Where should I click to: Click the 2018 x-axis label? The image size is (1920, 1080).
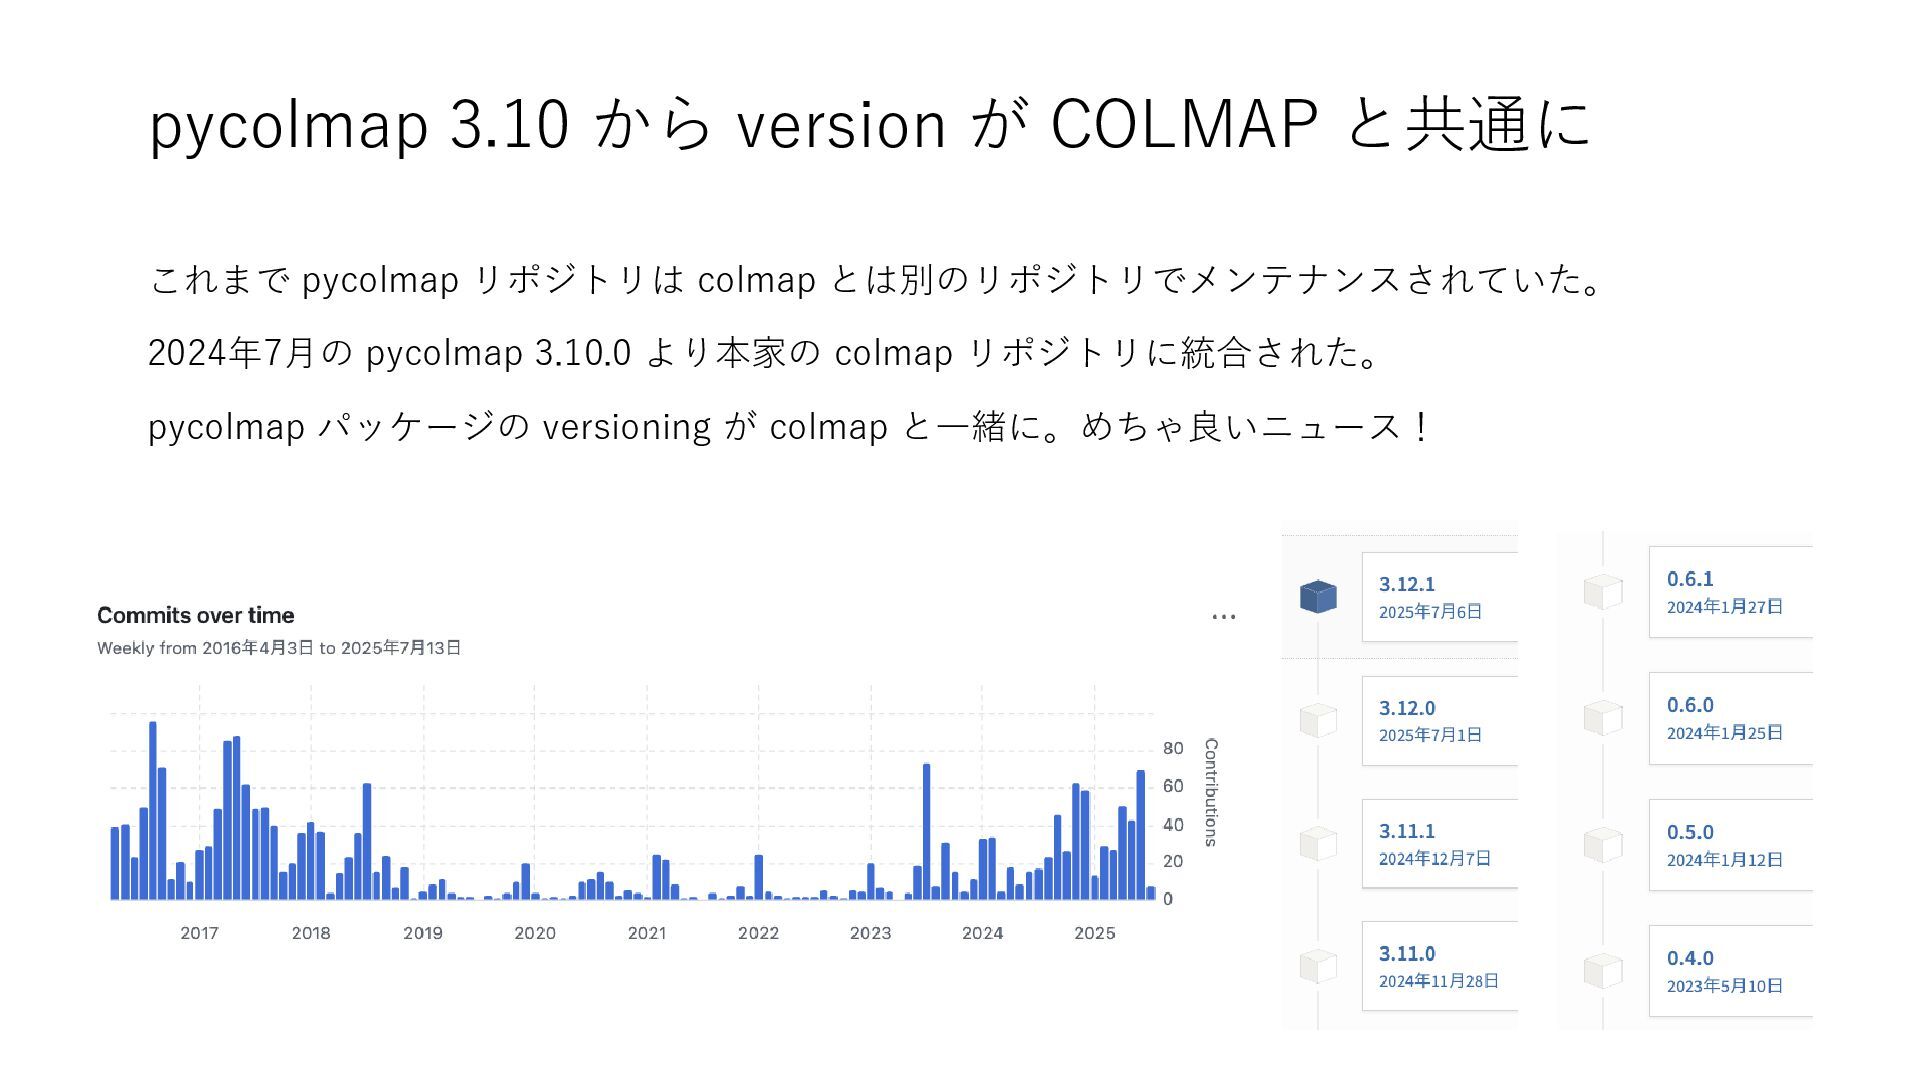[x=311, y=933]
